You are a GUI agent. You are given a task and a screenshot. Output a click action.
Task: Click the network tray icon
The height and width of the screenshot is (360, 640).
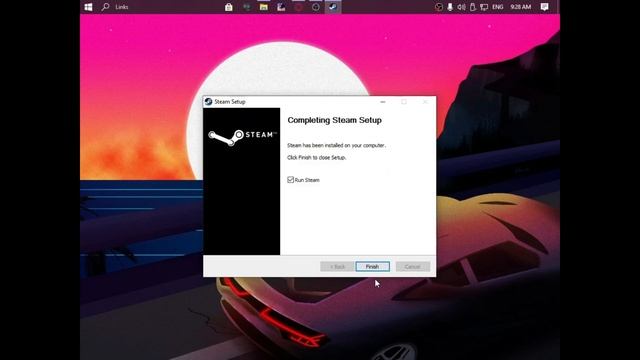point(484,7)
